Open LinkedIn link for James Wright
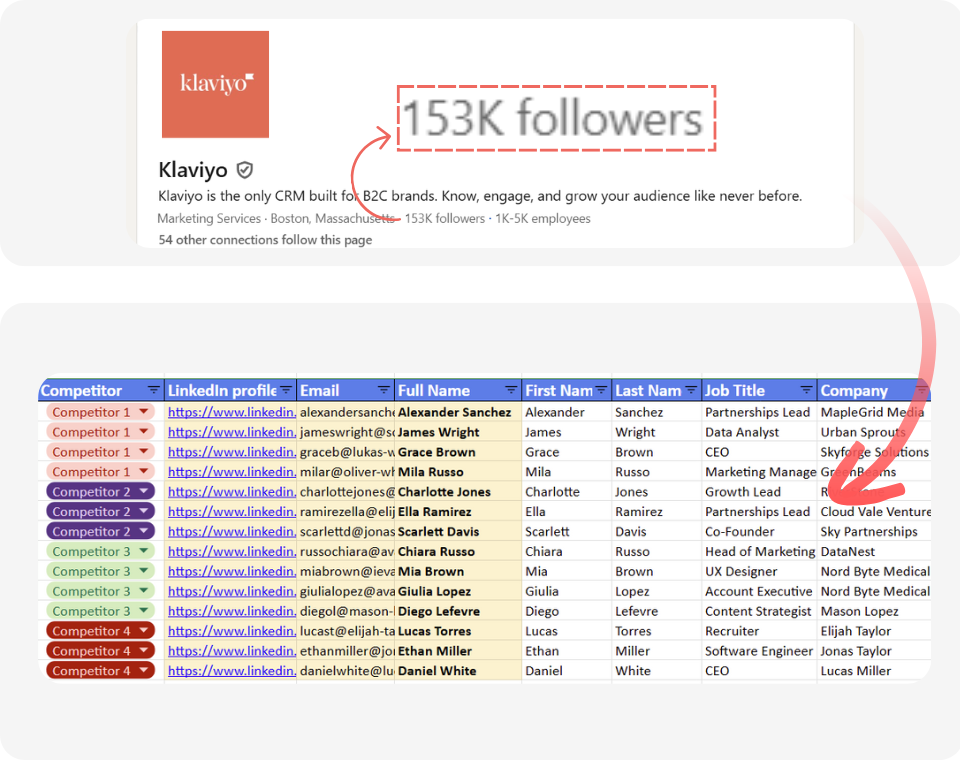Viewport: 960px width, 760px height. pos(232,432)
